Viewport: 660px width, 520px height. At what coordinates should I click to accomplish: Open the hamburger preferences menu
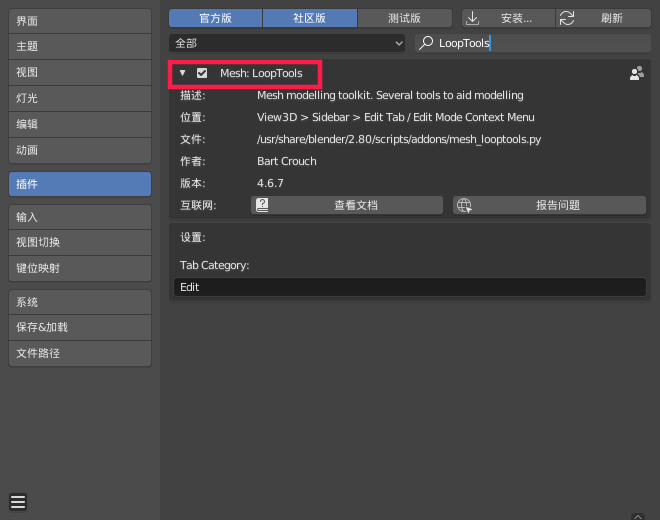click(18, 502)
